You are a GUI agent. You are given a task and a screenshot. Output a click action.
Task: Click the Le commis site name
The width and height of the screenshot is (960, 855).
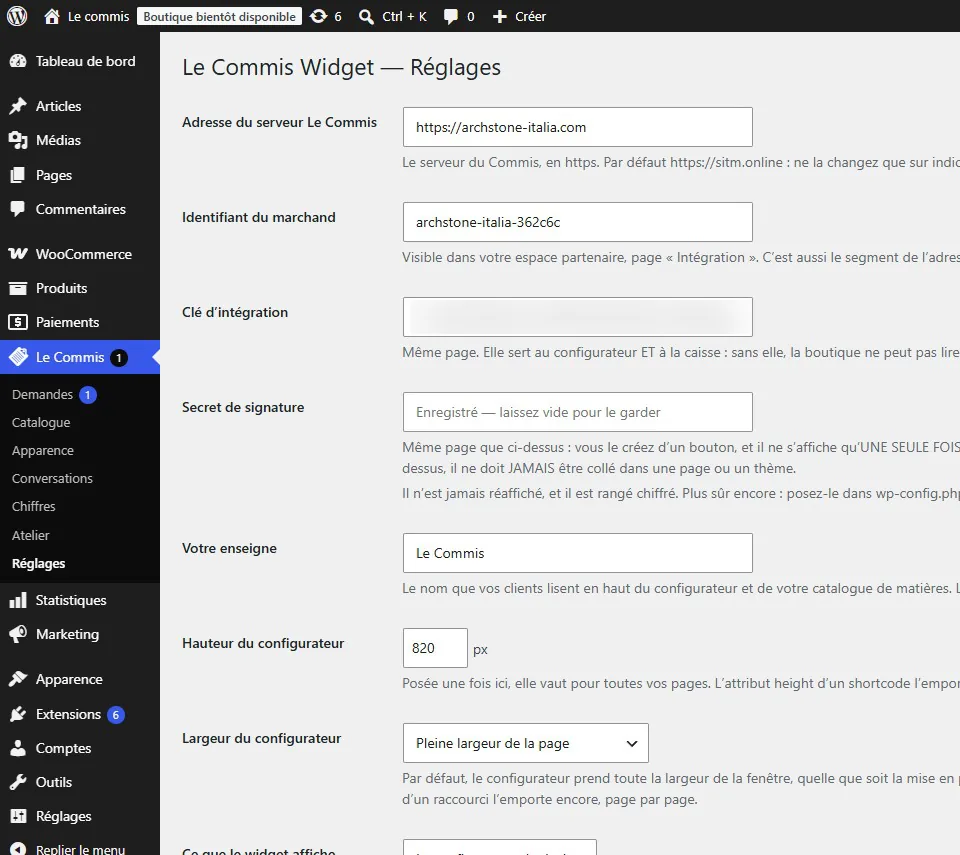pos(99,17)
